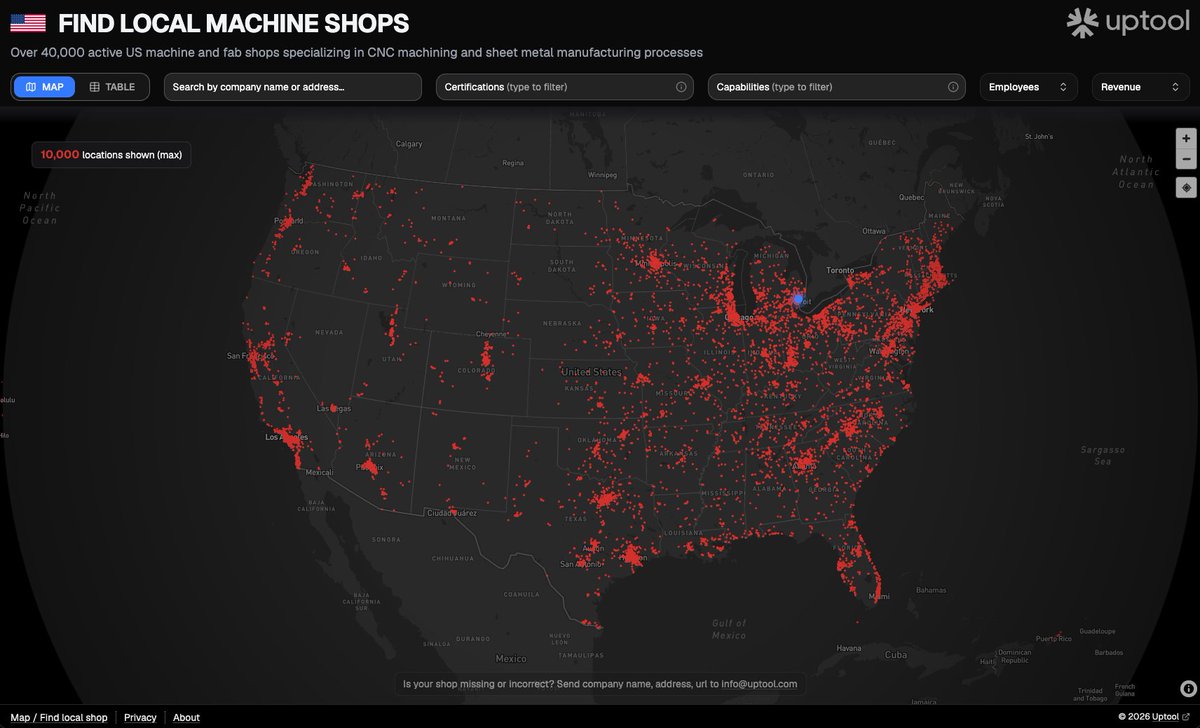Switch to the TABLE view

pyautogui.click(x=112, y=87)
